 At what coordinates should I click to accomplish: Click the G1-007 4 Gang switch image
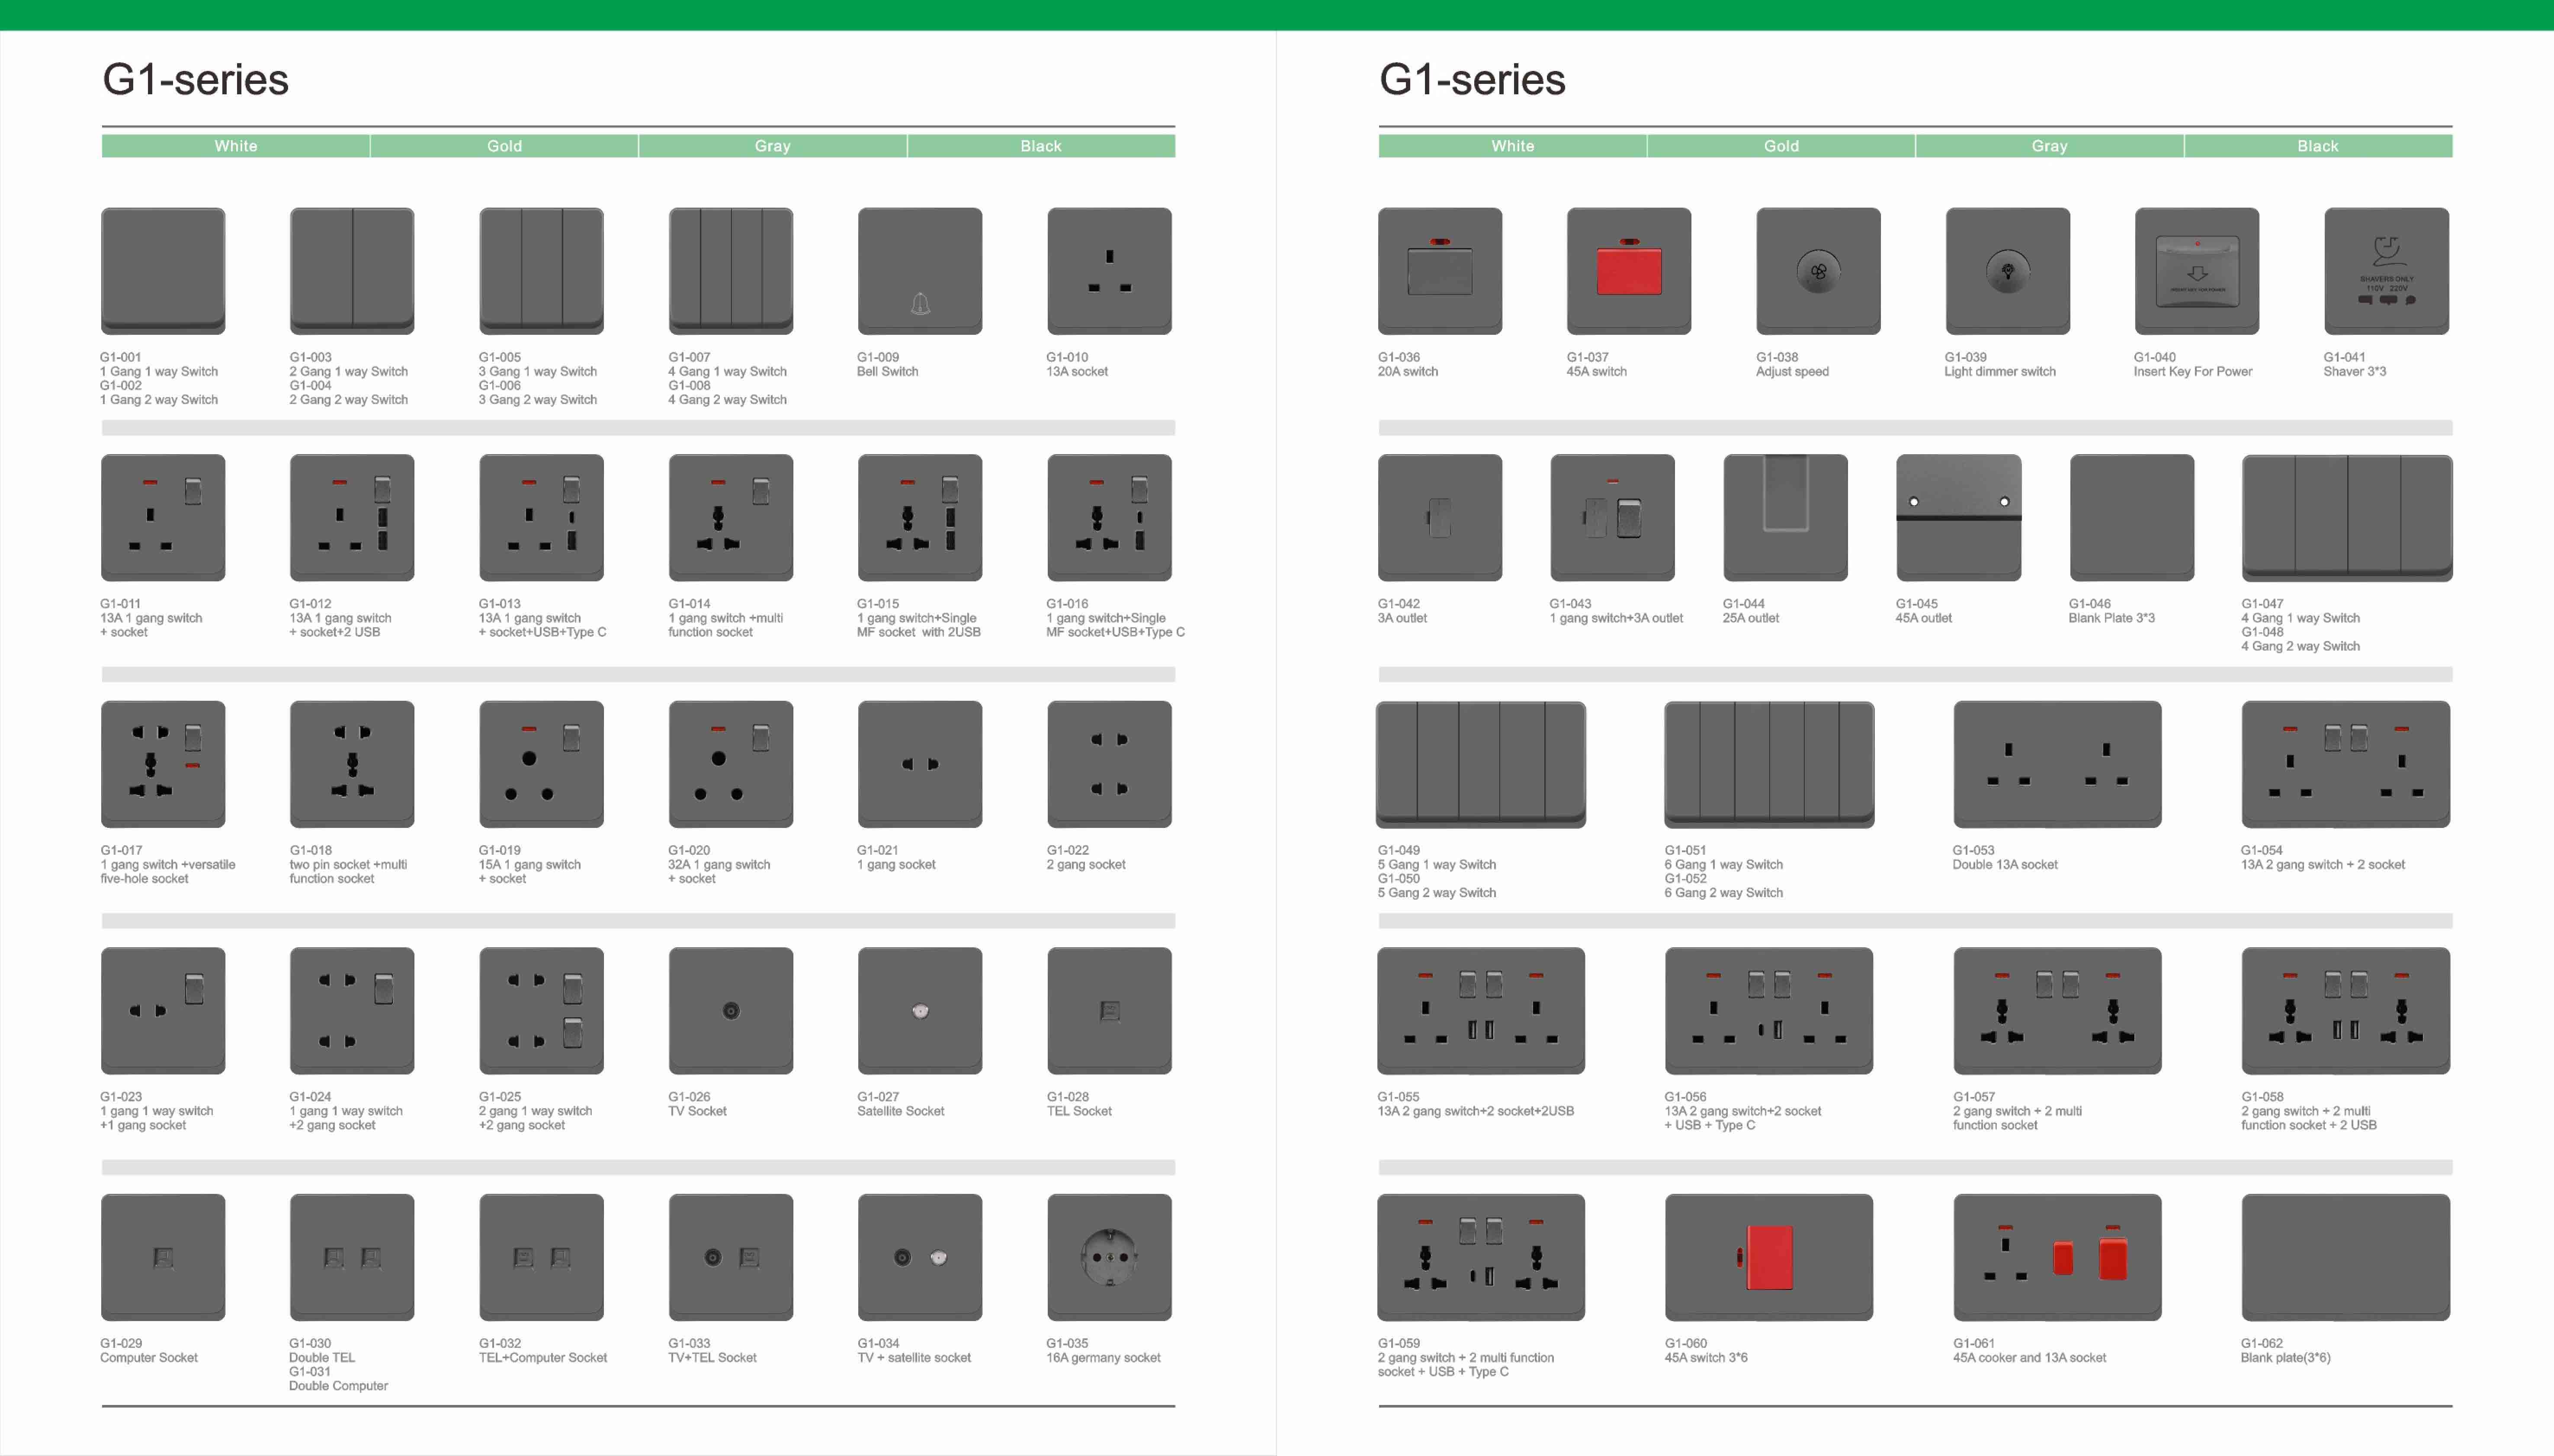click(x=731, y=271)
